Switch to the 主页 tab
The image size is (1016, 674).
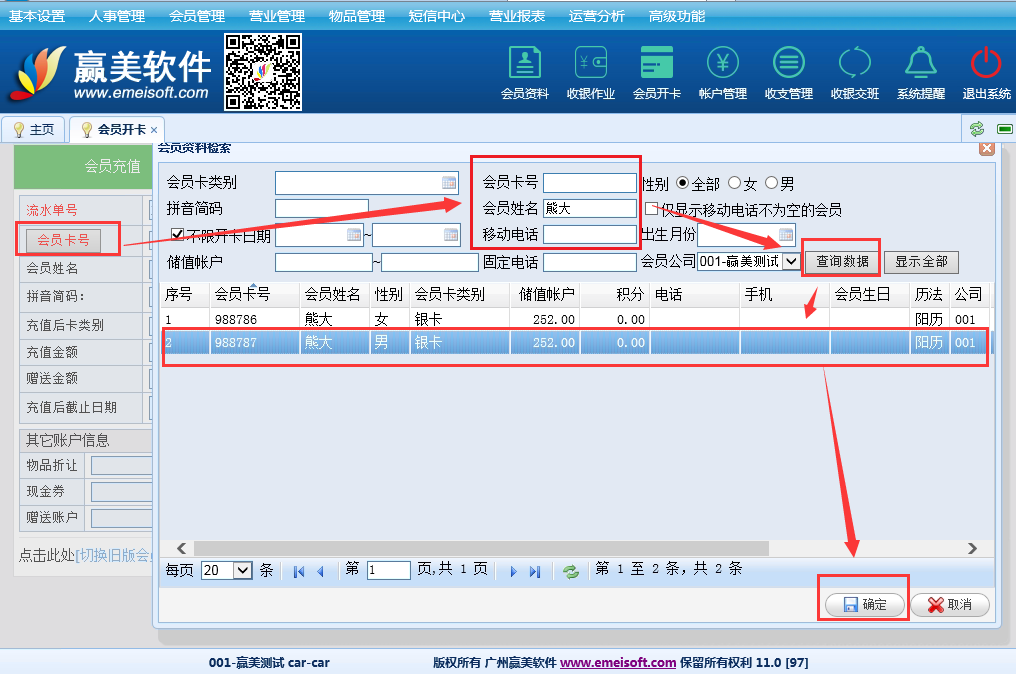pyautogui.click(x=33, y=130)
